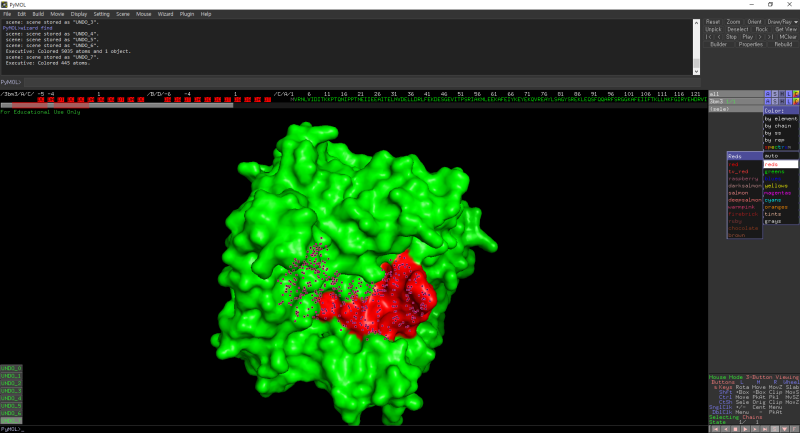Choose 'salmon' in the Reds submenu
The height and width of the screenshot is (433, 800).
744,193
